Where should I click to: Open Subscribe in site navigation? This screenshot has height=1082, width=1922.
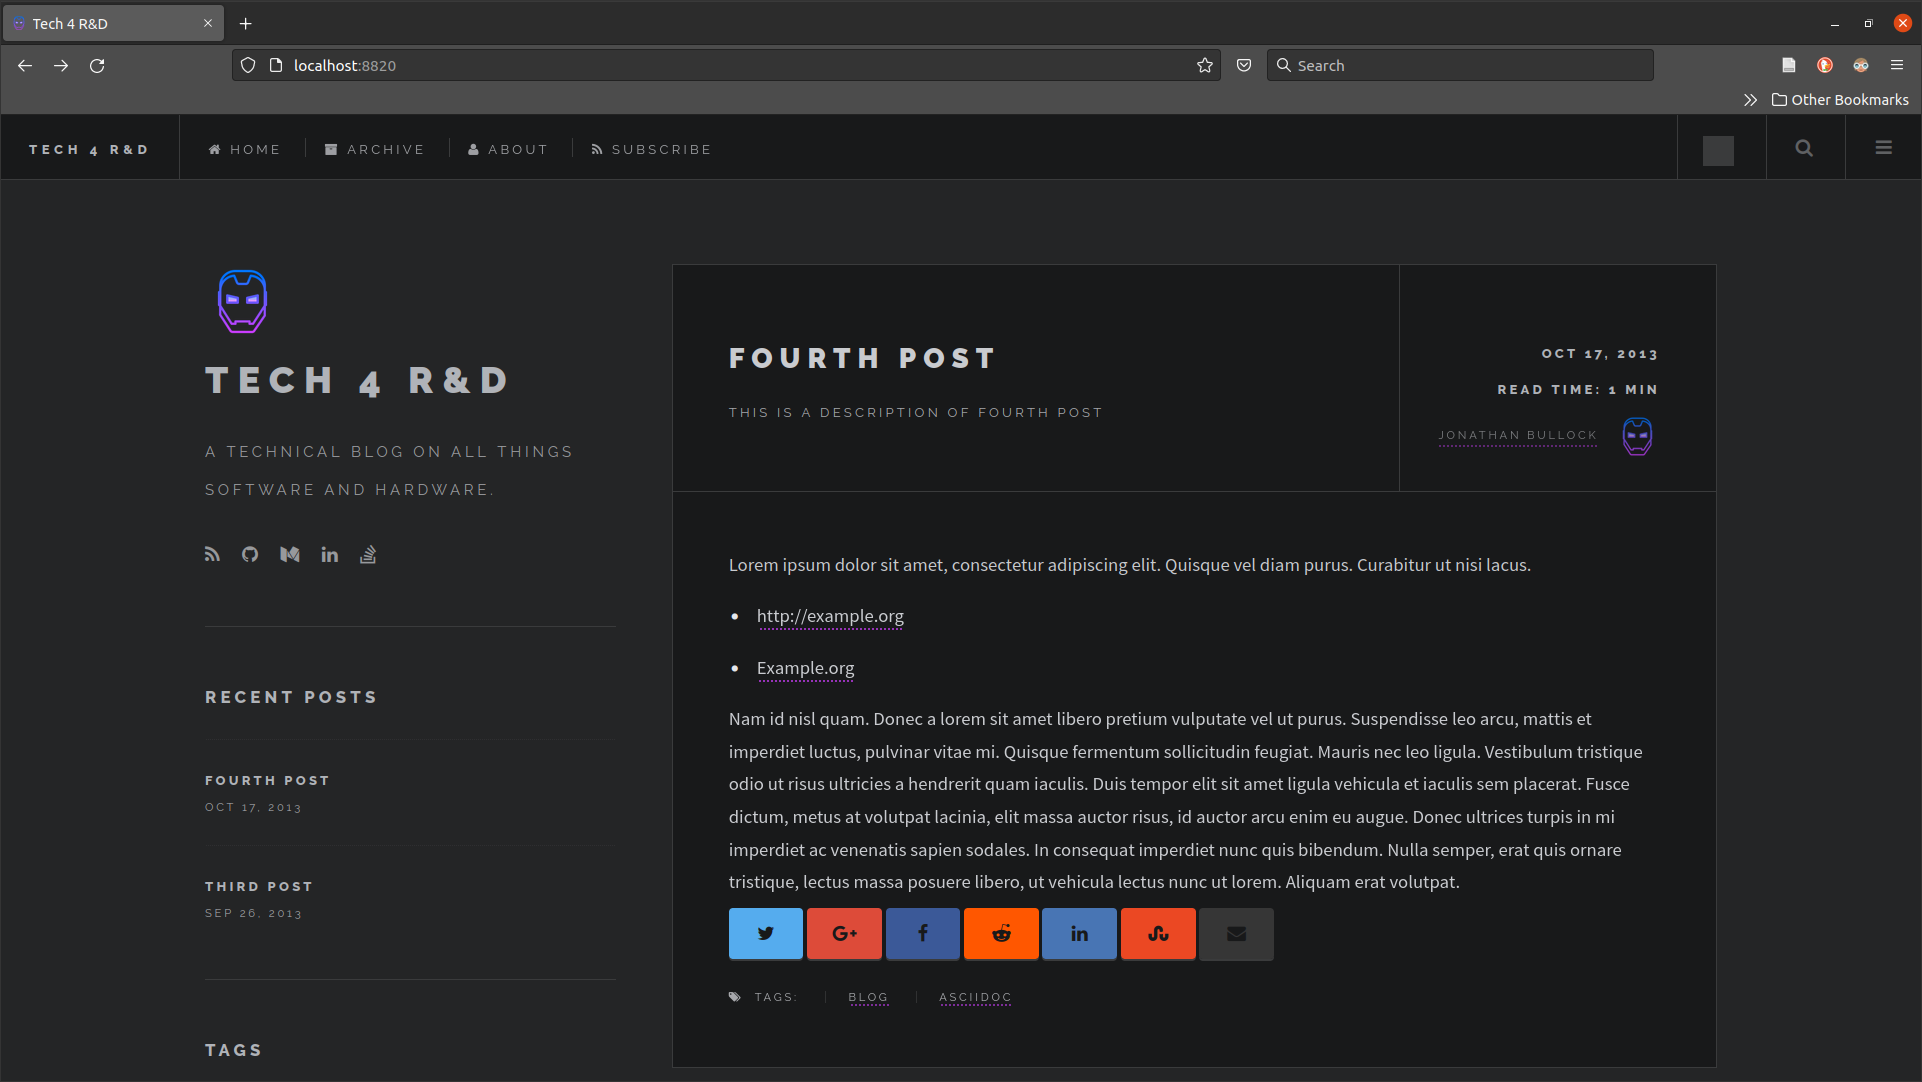click(651, 149)
